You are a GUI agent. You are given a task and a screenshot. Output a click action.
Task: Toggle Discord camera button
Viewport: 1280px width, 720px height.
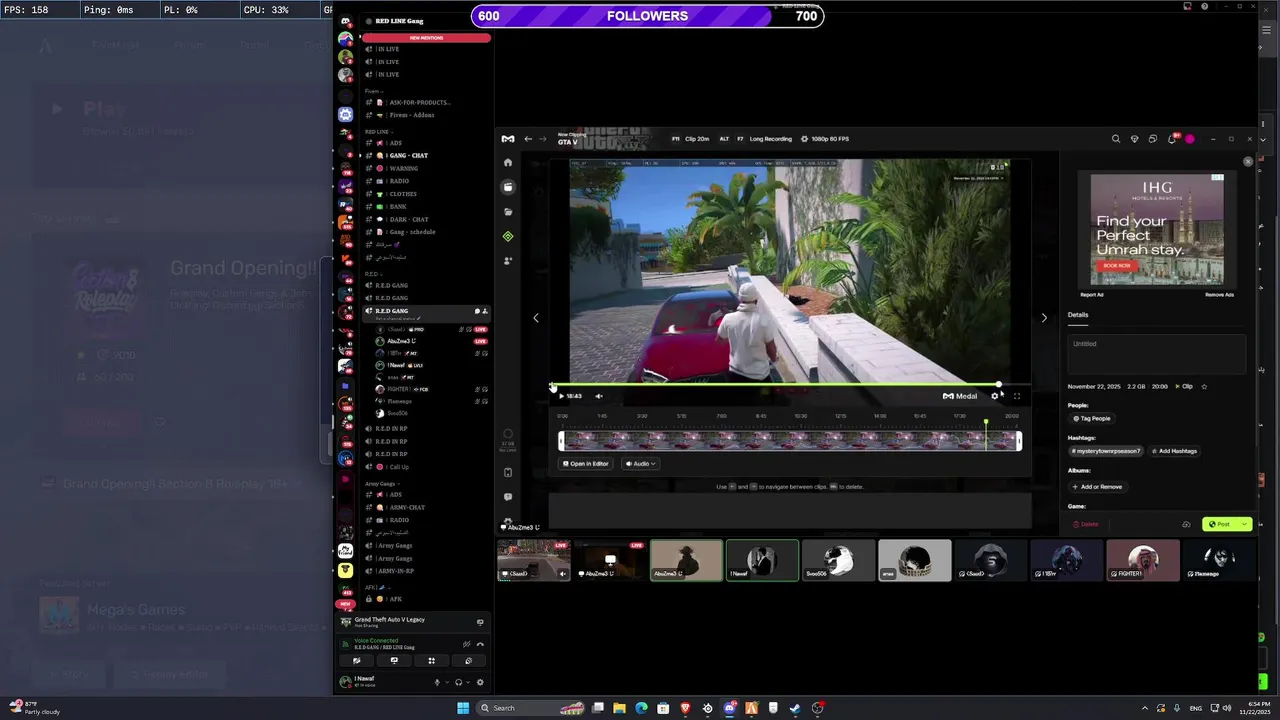[357, 661]
